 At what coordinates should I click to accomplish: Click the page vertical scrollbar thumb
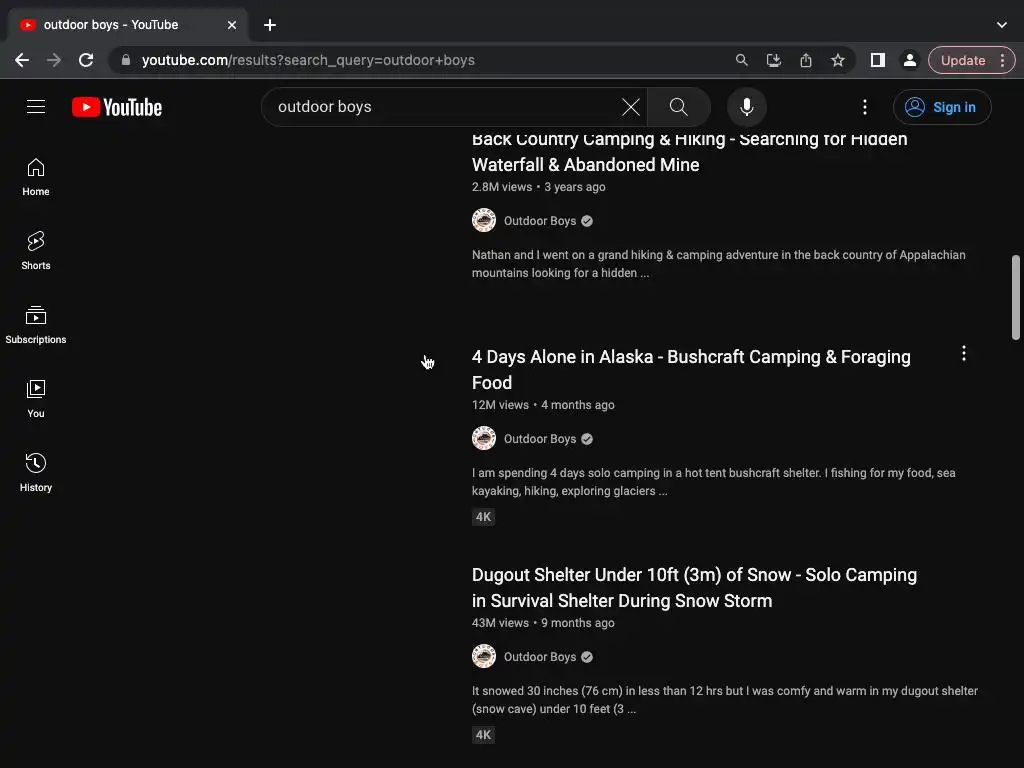click(x=1016, y=298)
